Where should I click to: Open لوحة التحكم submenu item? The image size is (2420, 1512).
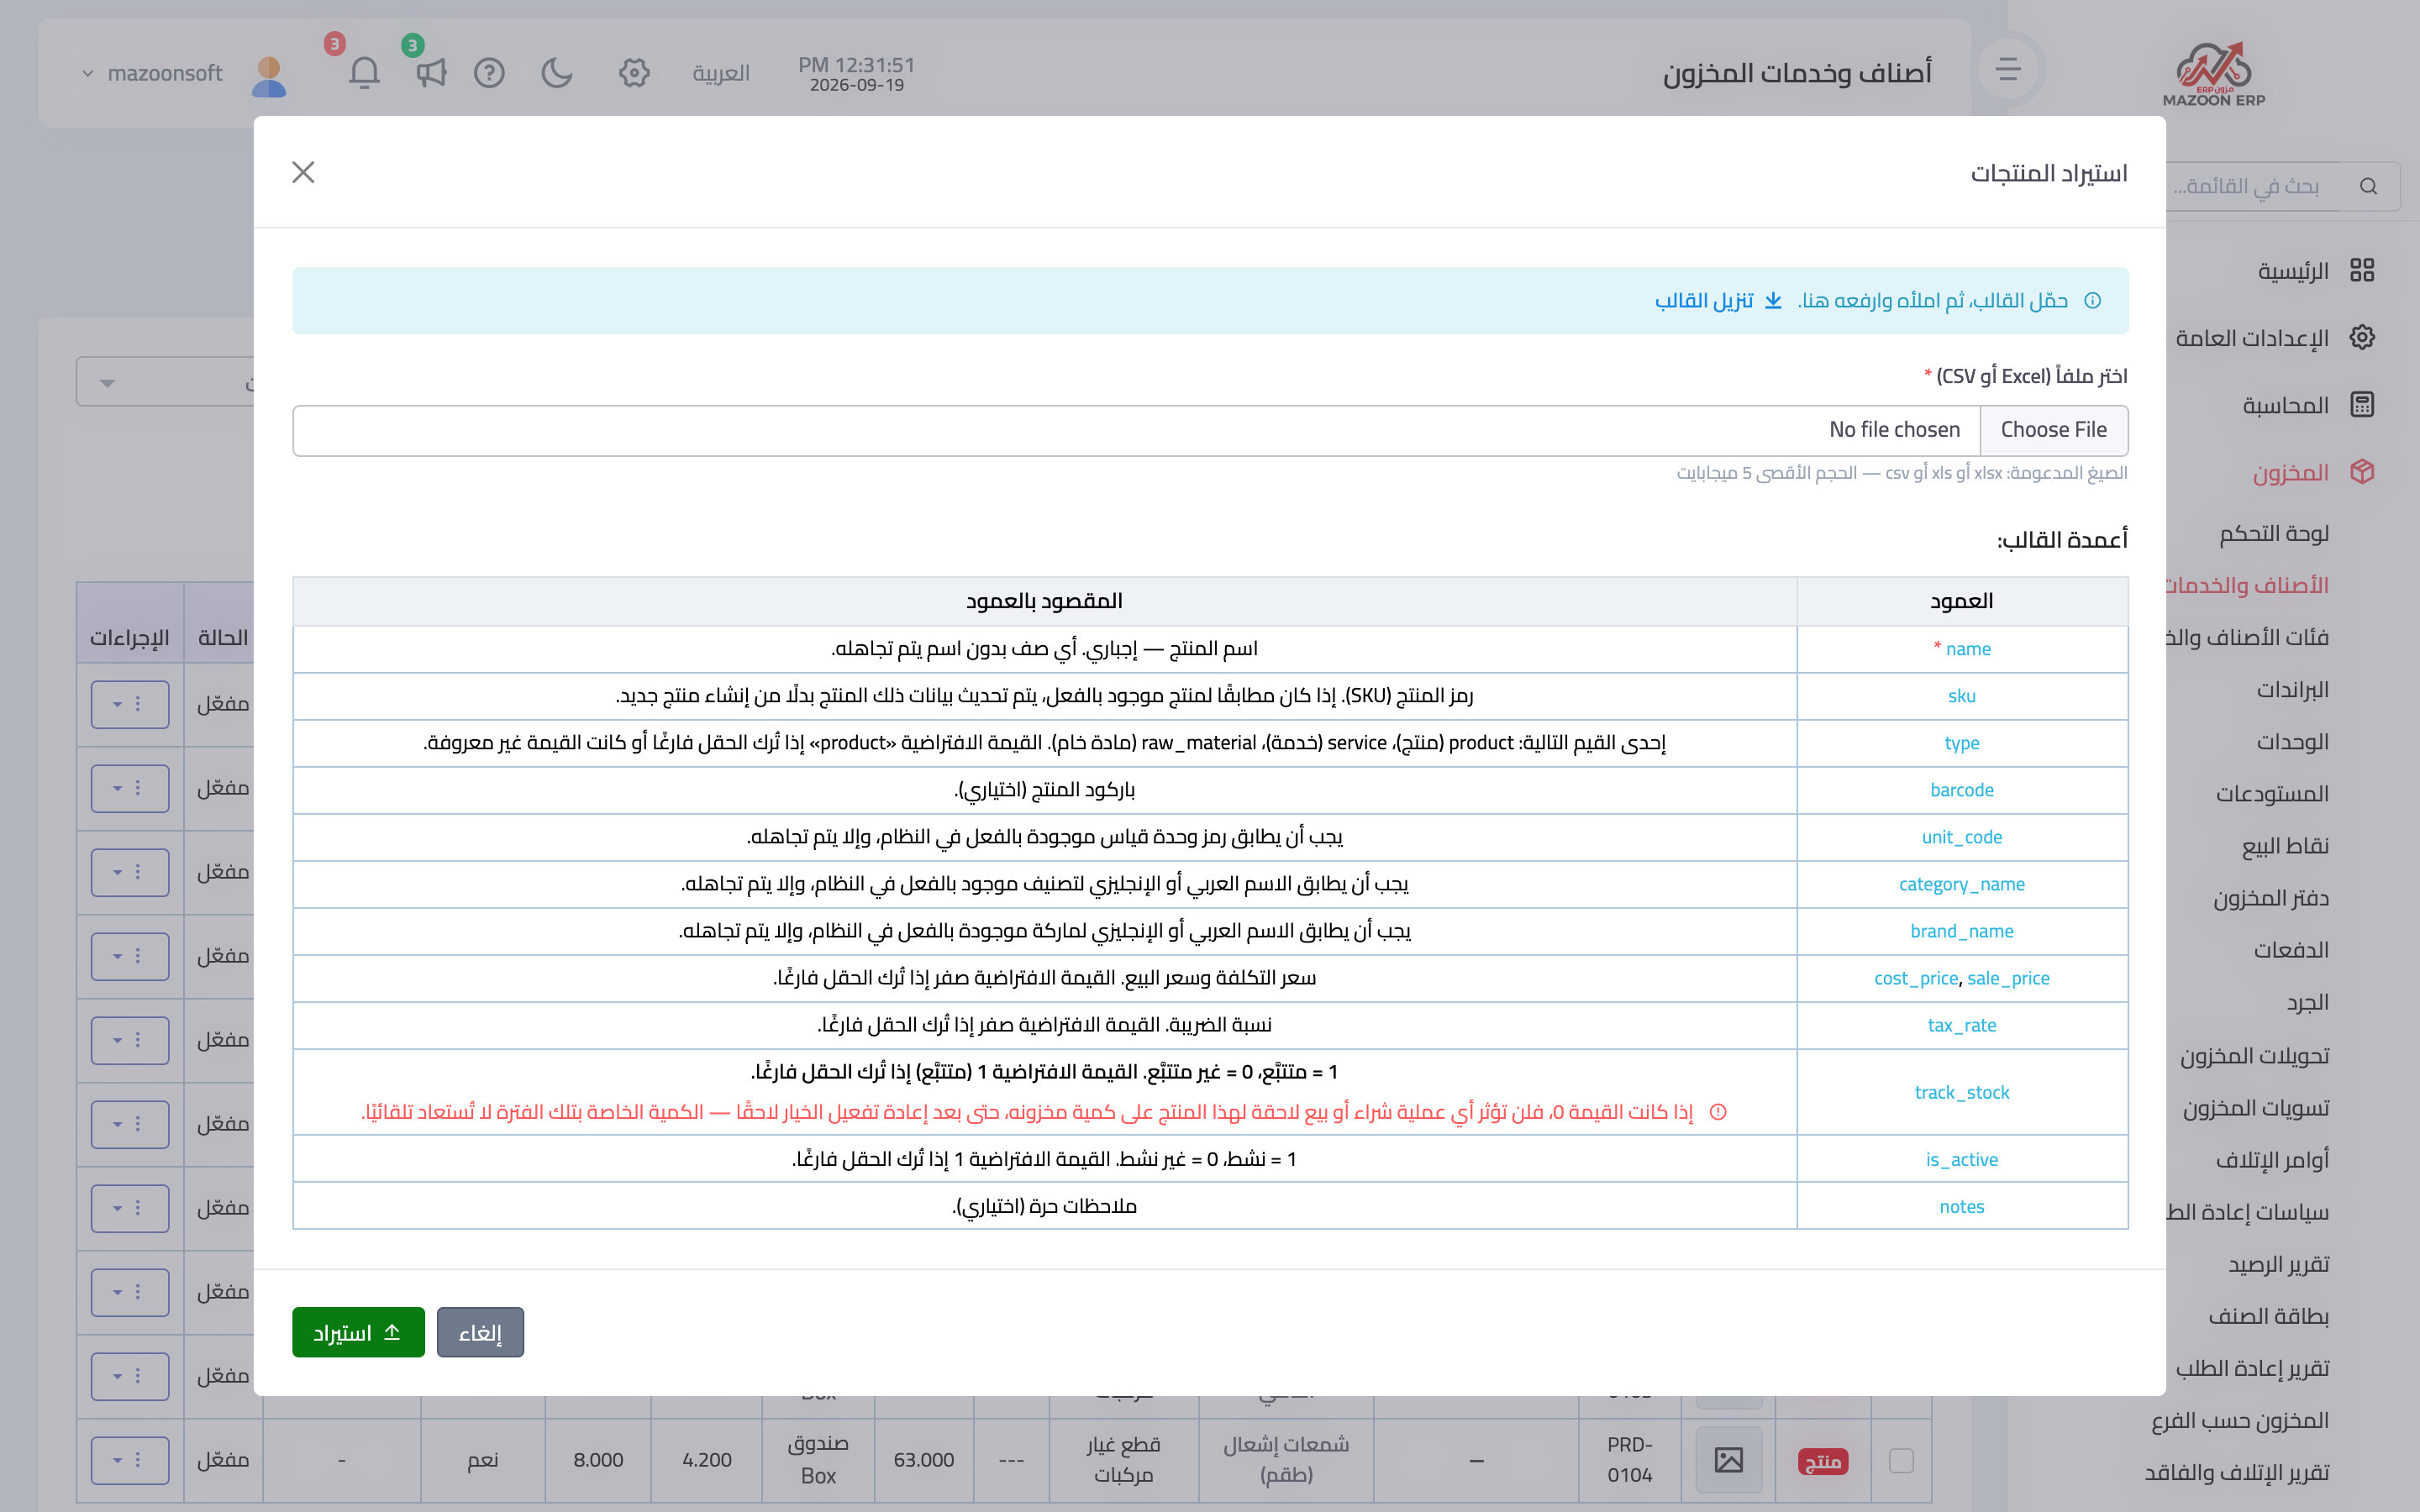coord(2274,533)
